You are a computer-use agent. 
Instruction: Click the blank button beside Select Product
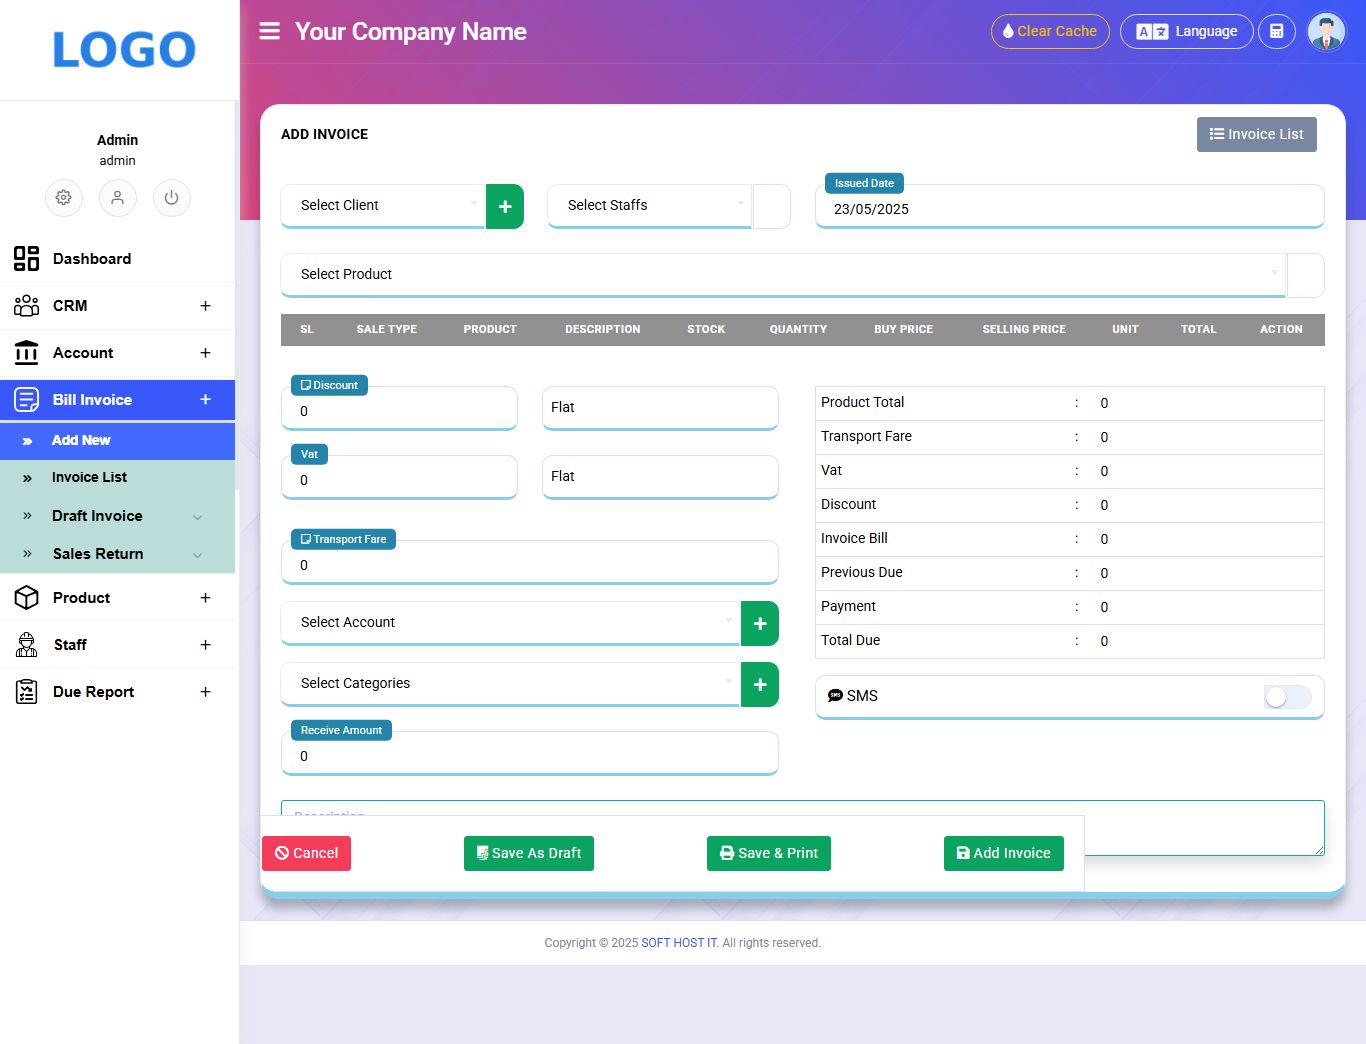coord(1305,275)
